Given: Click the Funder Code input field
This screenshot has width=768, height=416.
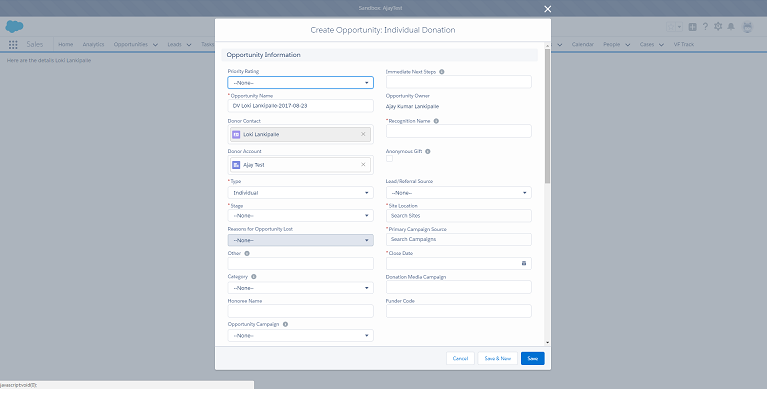Looking at the screenshot, I should (x=458, y=311).
